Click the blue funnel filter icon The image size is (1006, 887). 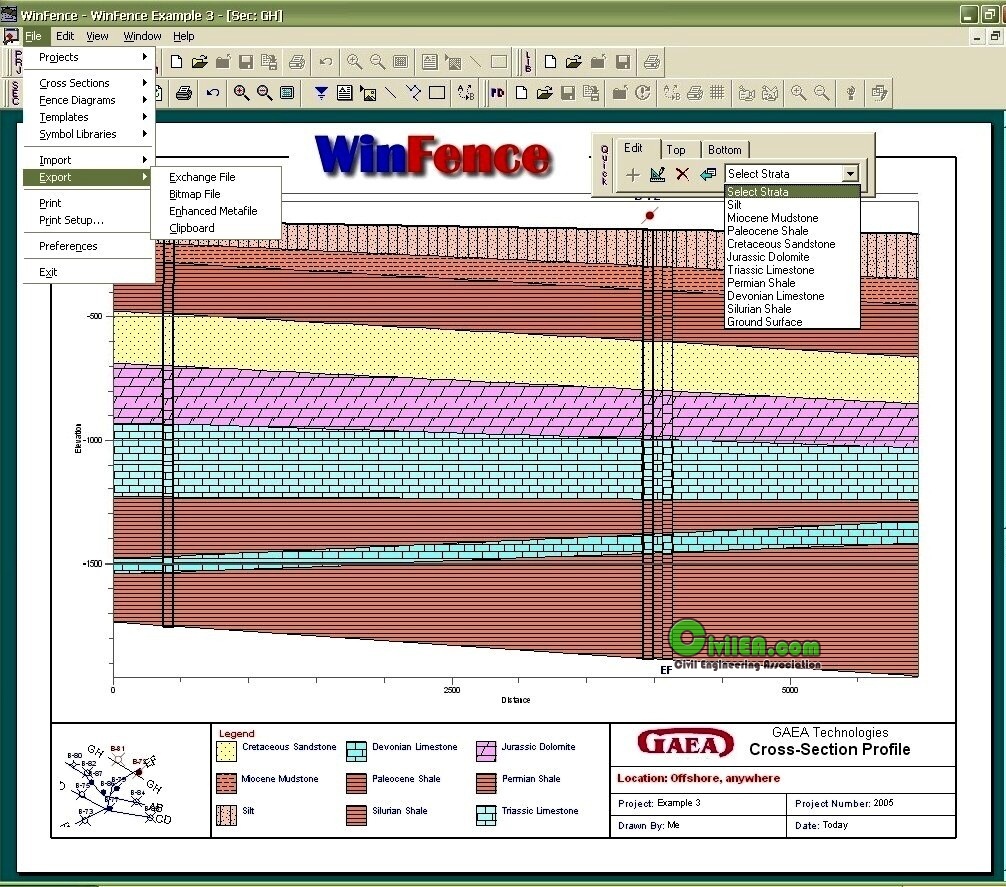(x=321, y=93)
